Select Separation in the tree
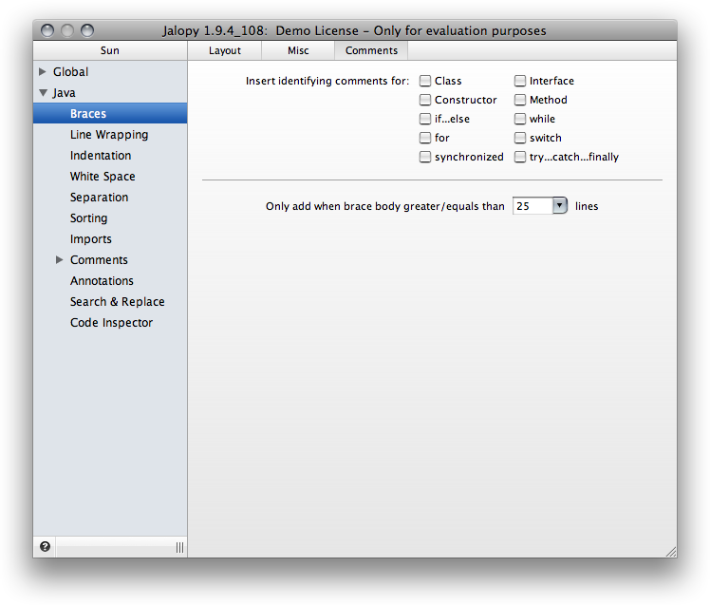This screenshot has width=710, height=605. [x=99, y=197]
